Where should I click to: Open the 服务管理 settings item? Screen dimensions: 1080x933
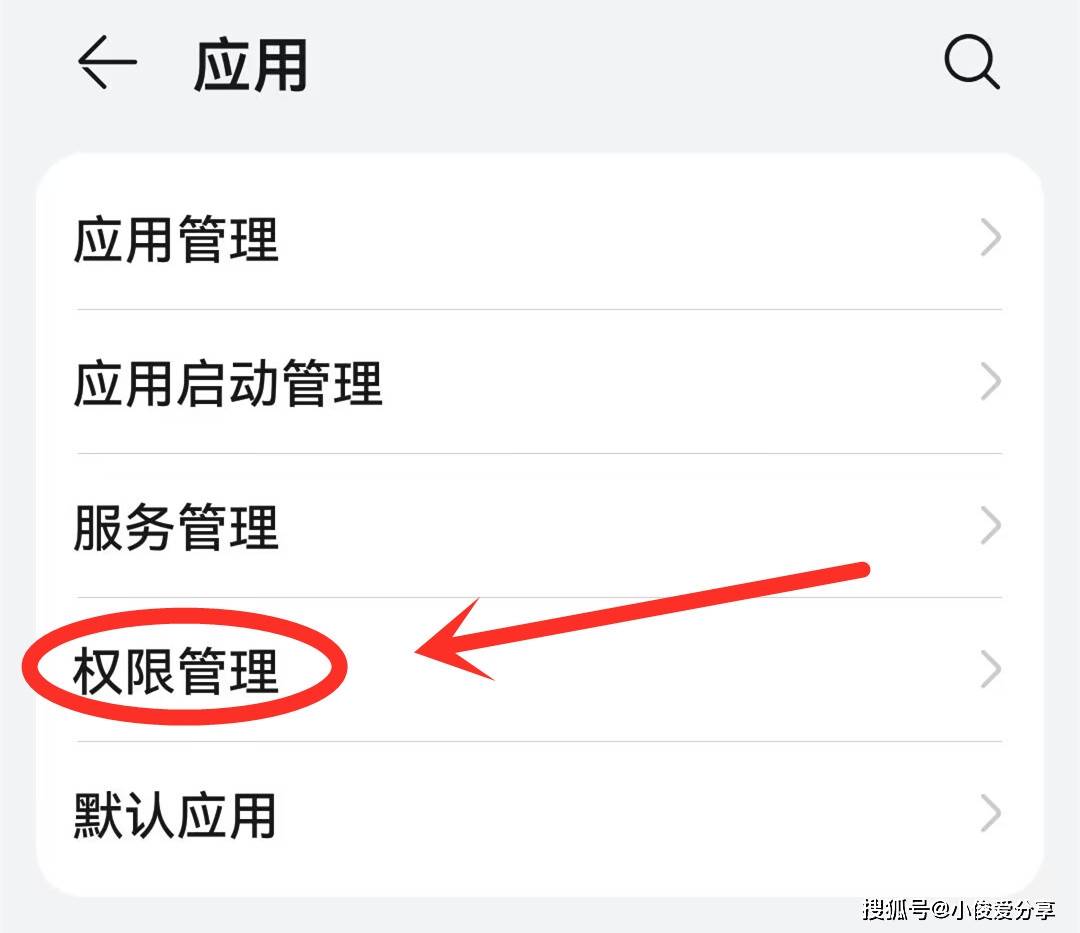pyautogui.click(x=539, y=526)
